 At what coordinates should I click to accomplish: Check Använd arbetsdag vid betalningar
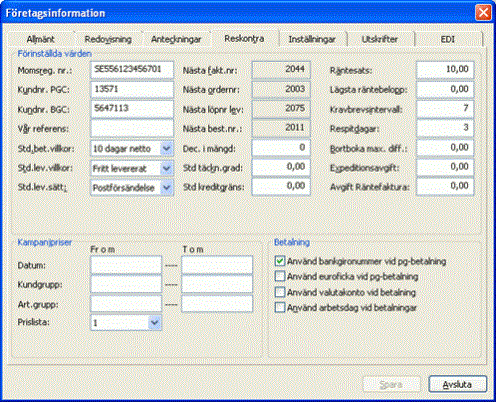[x=280, y=307]
